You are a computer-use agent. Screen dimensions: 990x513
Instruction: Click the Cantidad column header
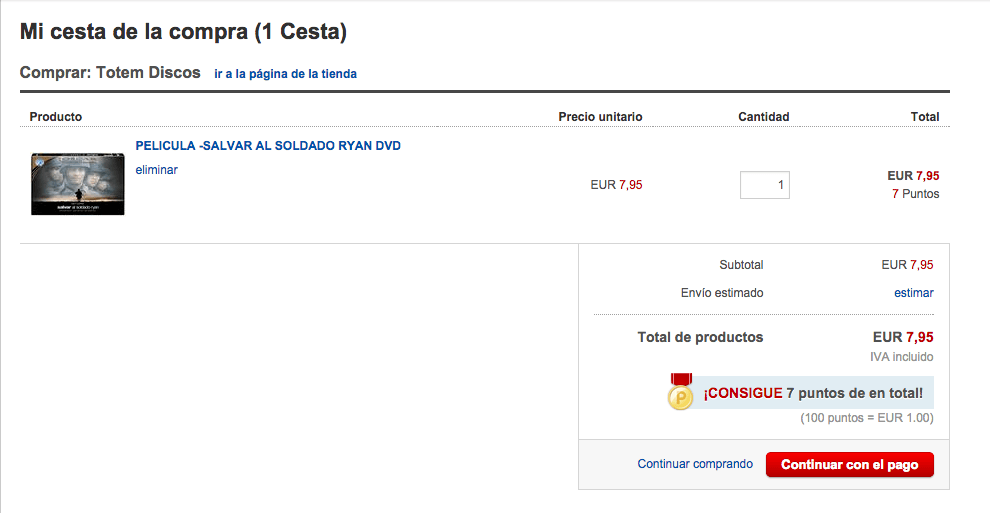click(763, 117)
